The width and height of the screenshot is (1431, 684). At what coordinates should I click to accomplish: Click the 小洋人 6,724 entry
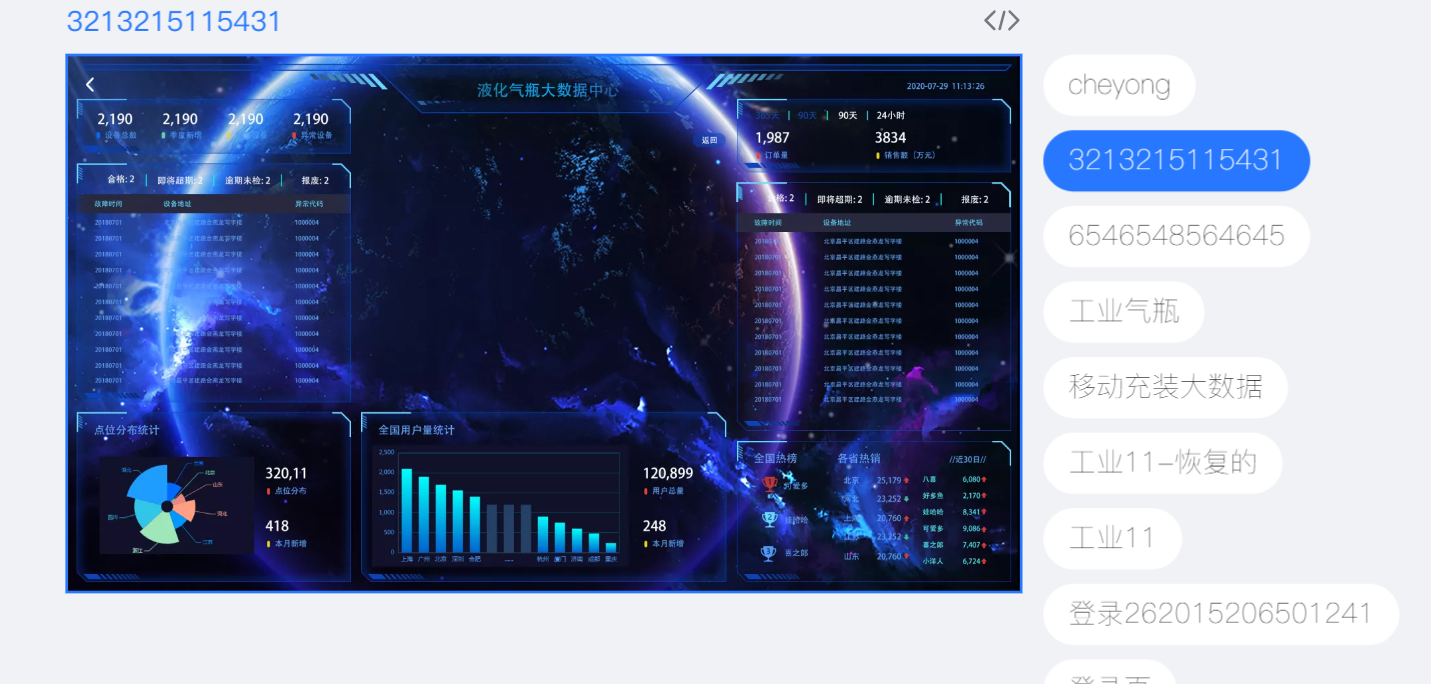coord(954,562)
